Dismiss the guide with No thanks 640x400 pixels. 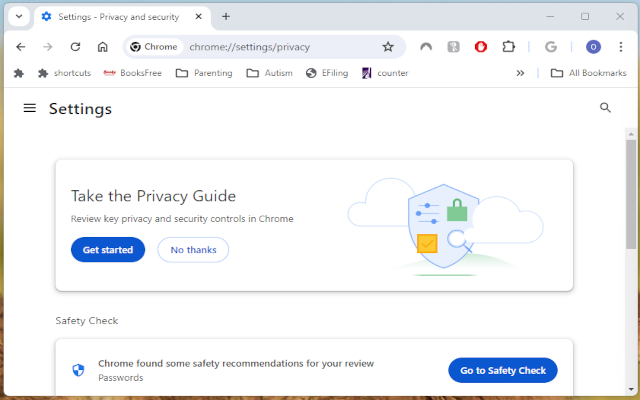coord(193,250)
